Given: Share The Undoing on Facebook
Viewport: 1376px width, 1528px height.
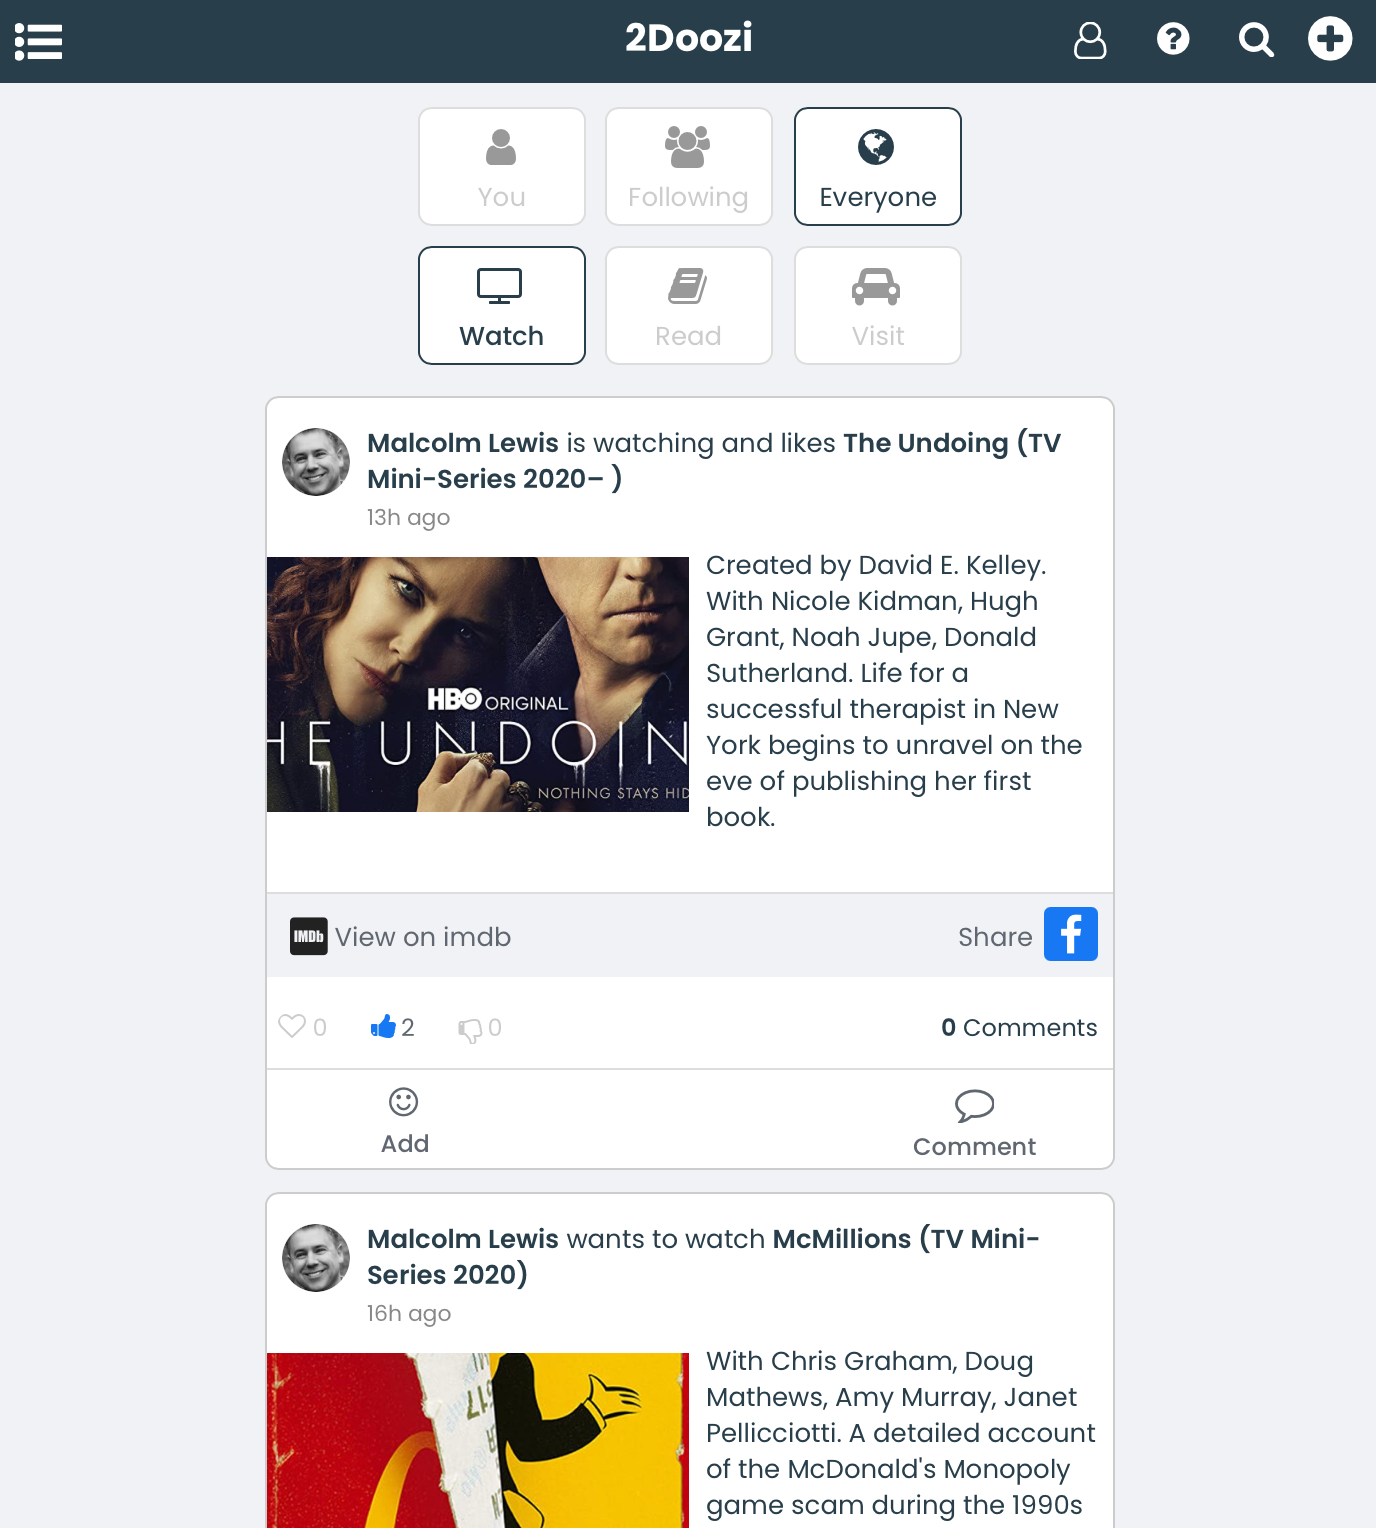Looking at the screenshot, I should (x=1071, y=934).
